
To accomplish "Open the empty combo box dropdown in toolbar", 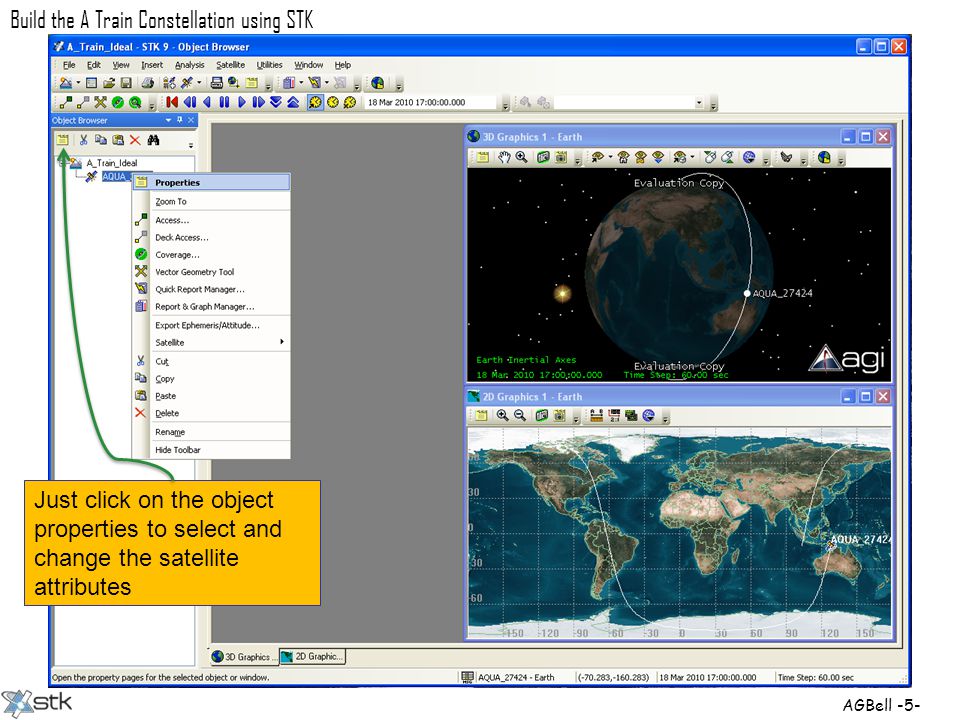I will 699,102.
